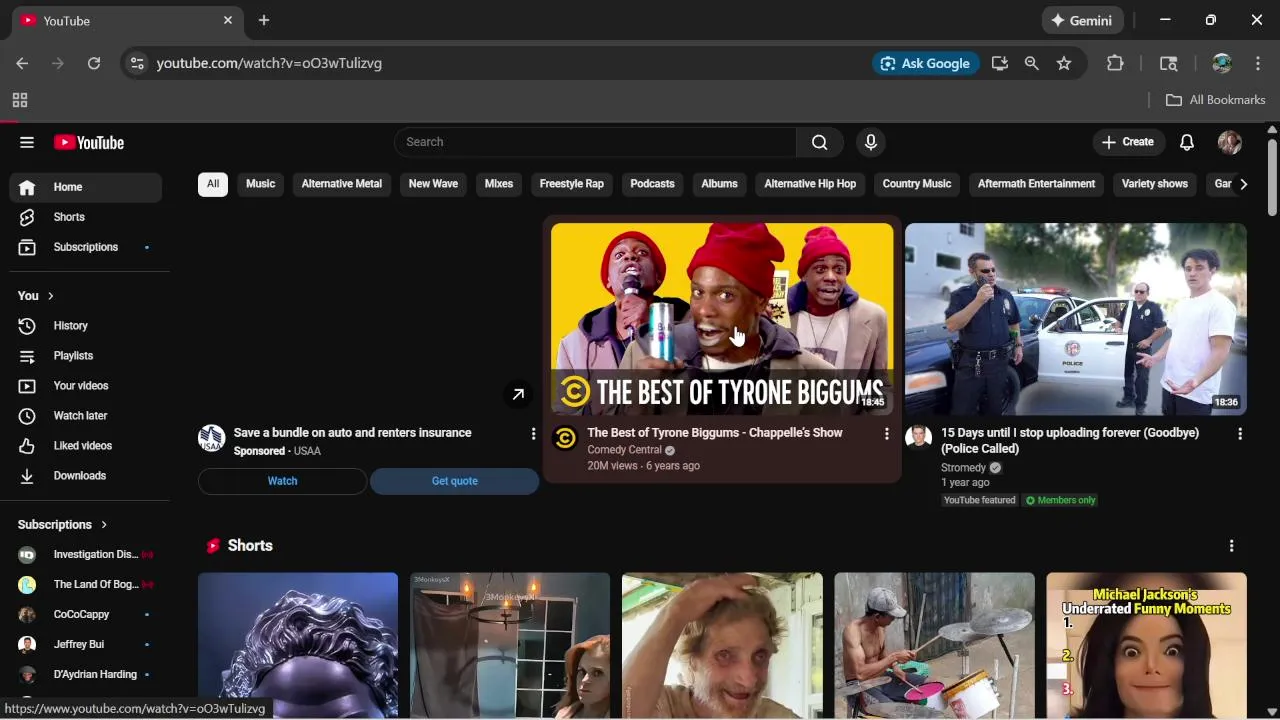This screenshot has width=1280, height=720.
Task: Open the '15 Days until I stop uploading' title
Action: 1070,441
